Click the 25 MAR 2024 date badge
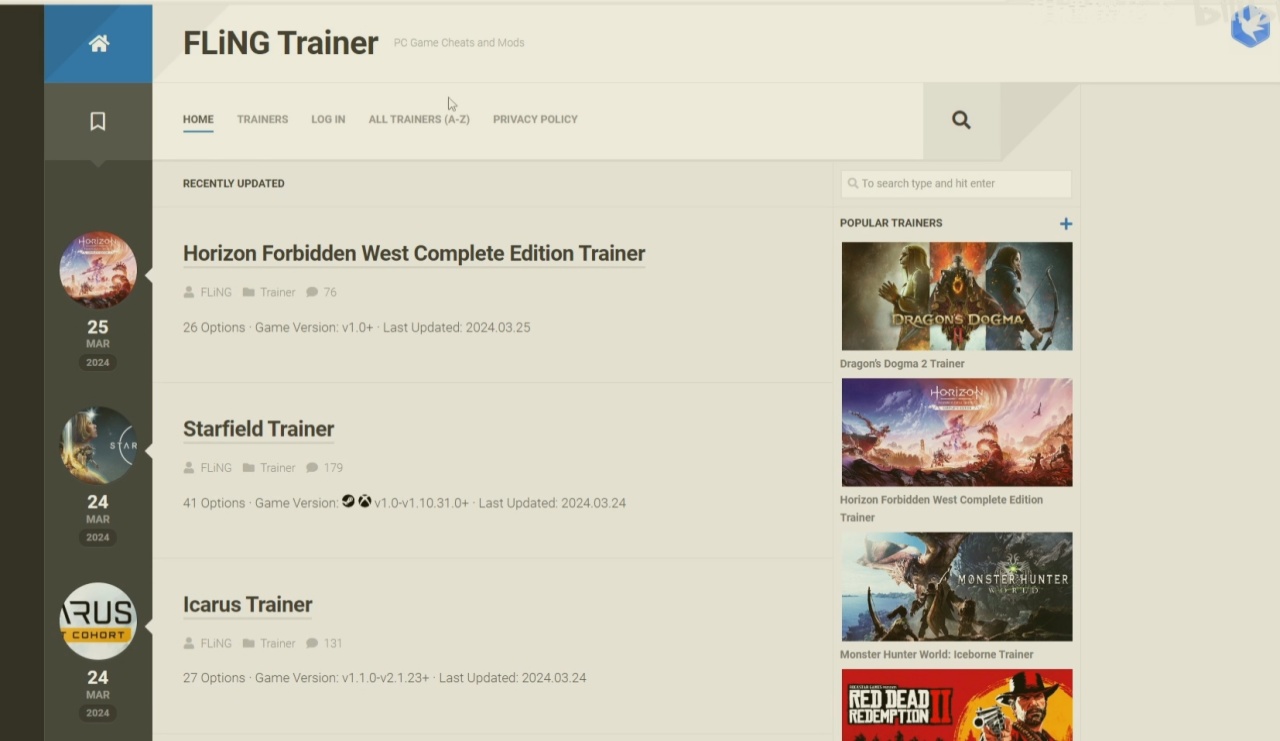 (x=98, y=343)
